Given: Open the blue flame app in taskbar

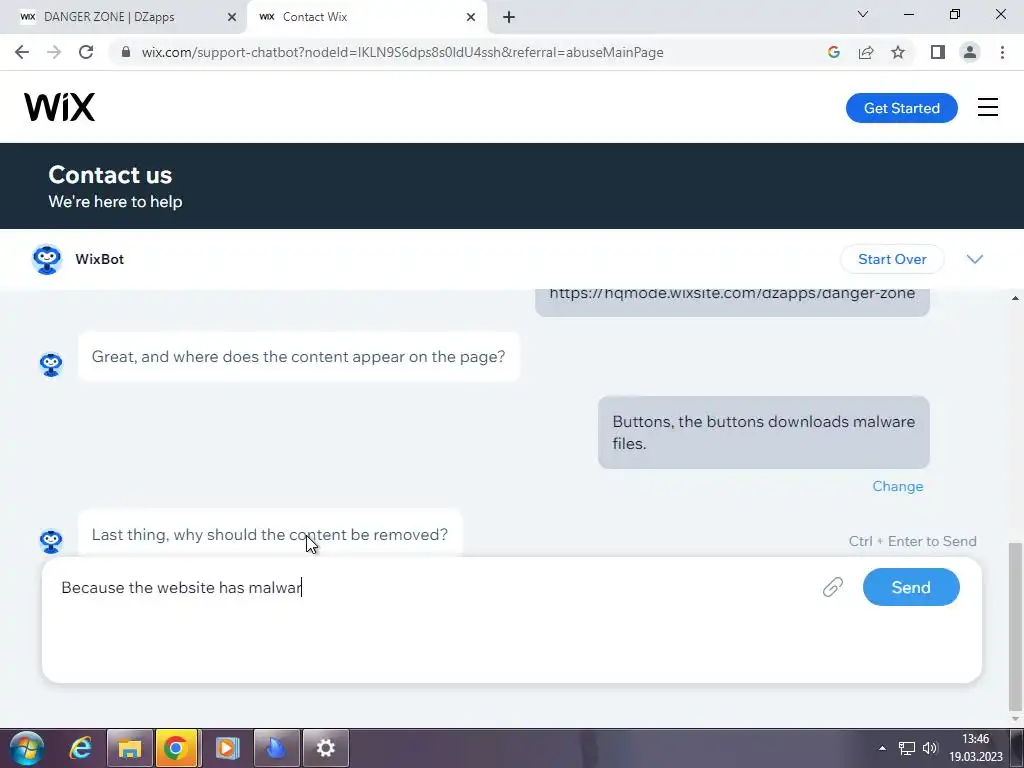Looking at the screenshot, I should click(x=276, y=748).
